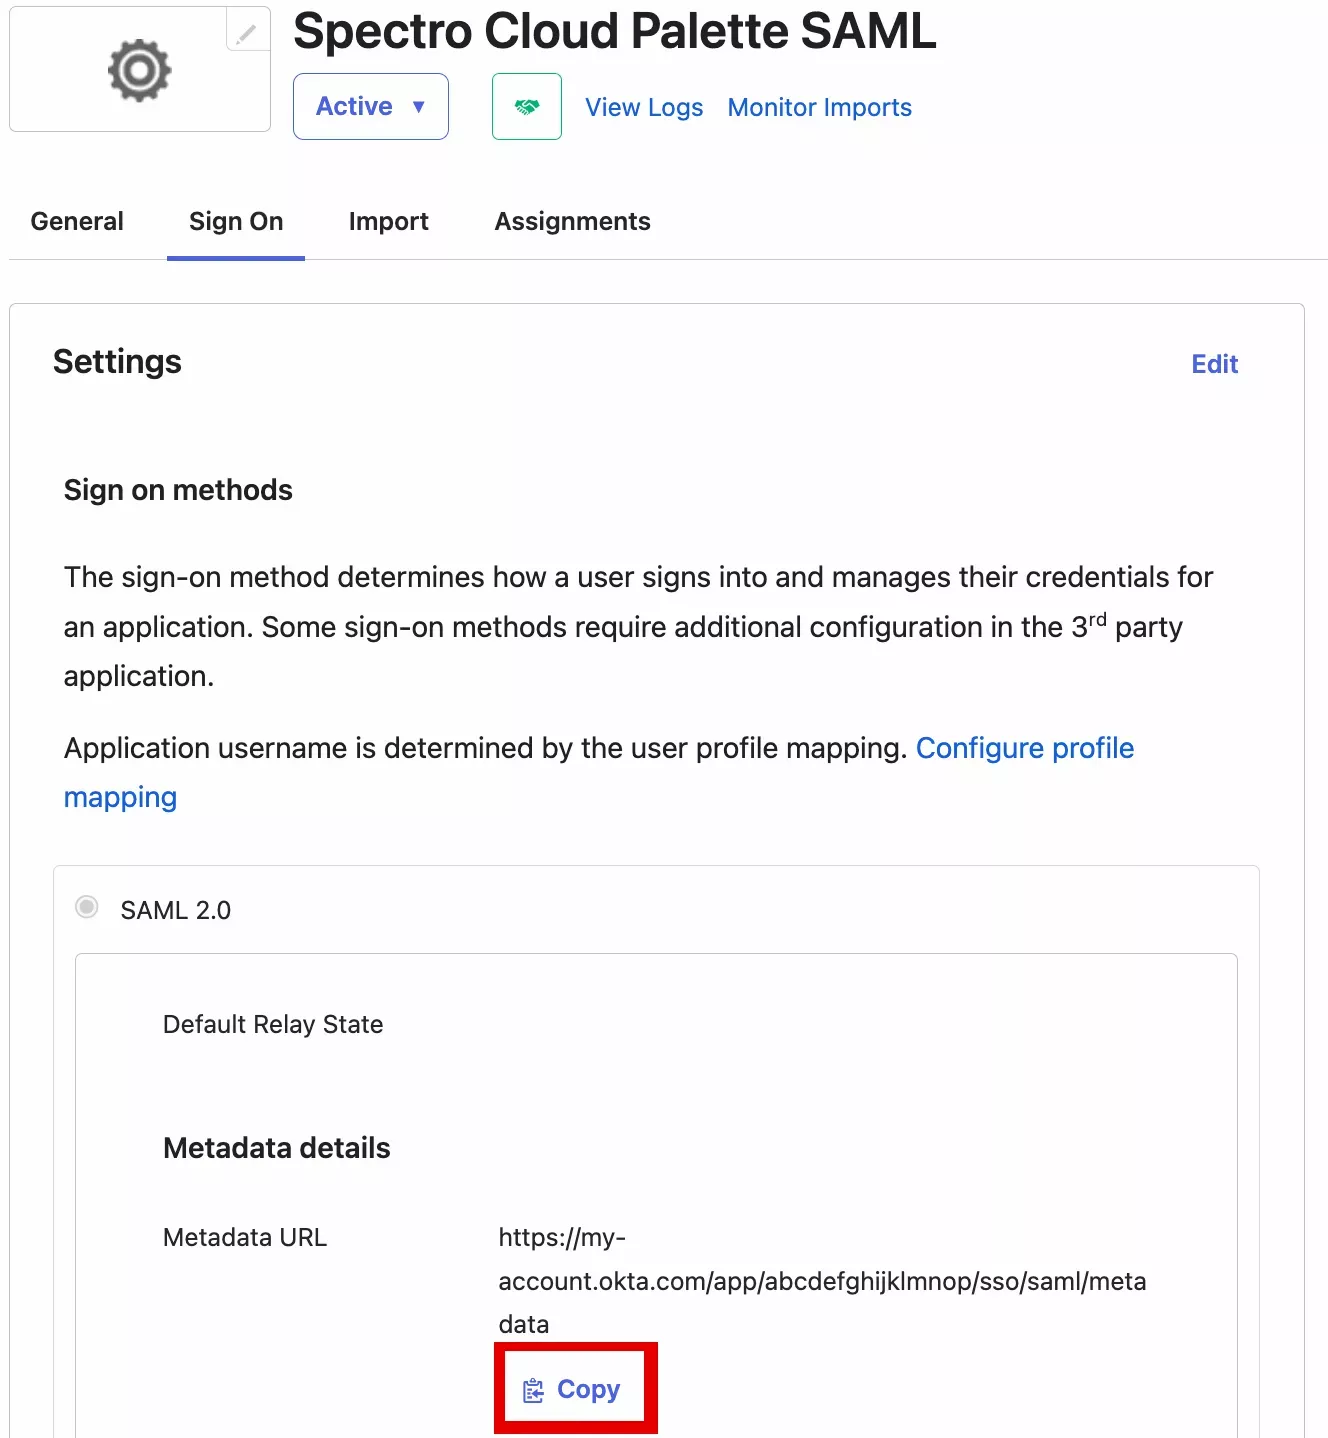This screenshot has height=1438, width=1328.
Task: Click the SAML 2.0 label text
Action: coord(176,910)
